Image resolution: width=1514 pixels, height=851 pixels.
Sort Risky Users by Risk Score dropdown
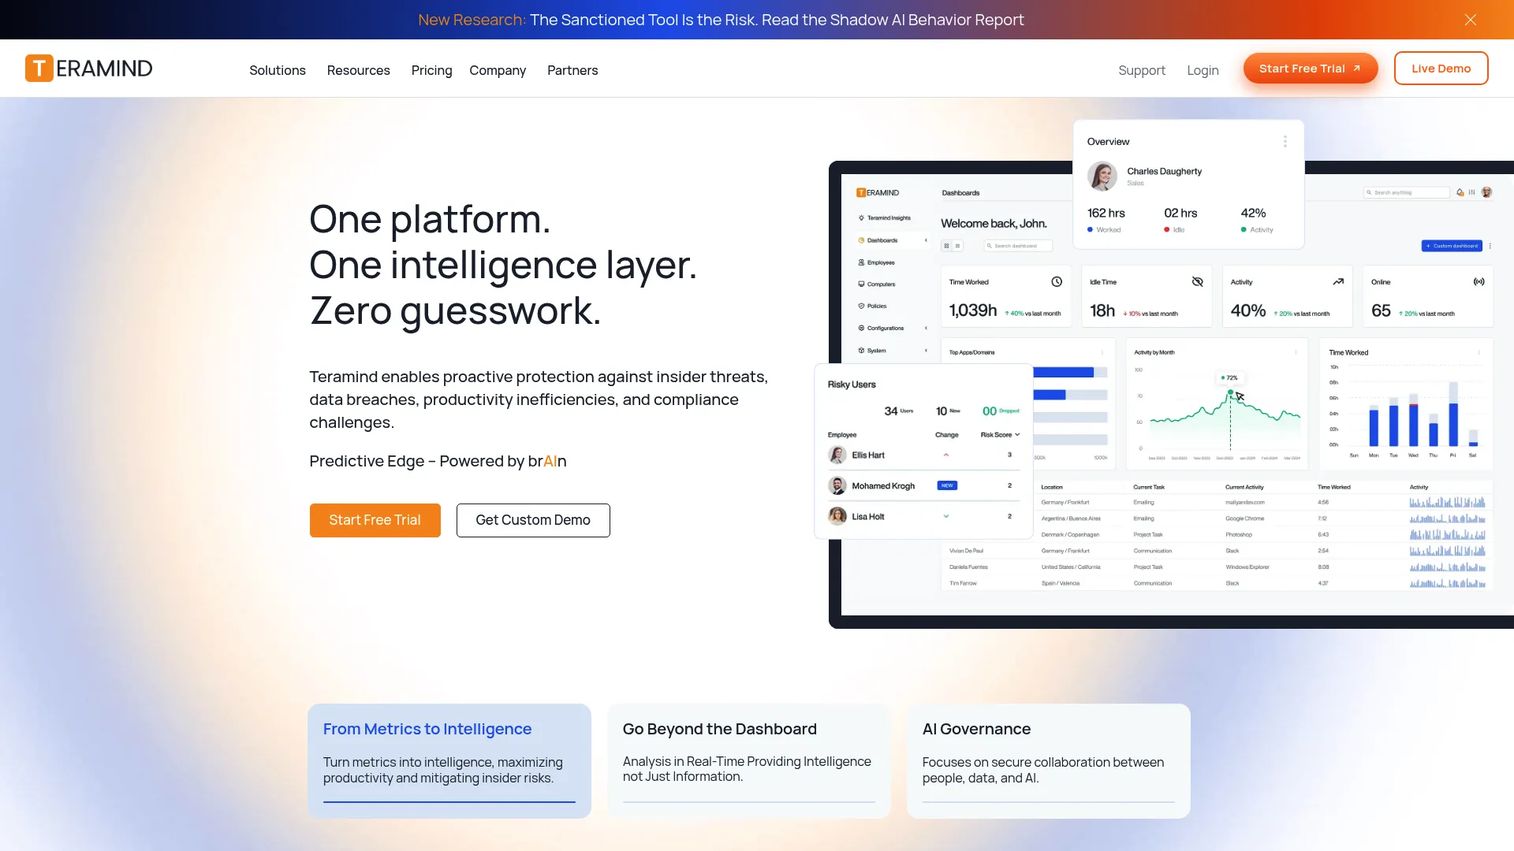1000,435
